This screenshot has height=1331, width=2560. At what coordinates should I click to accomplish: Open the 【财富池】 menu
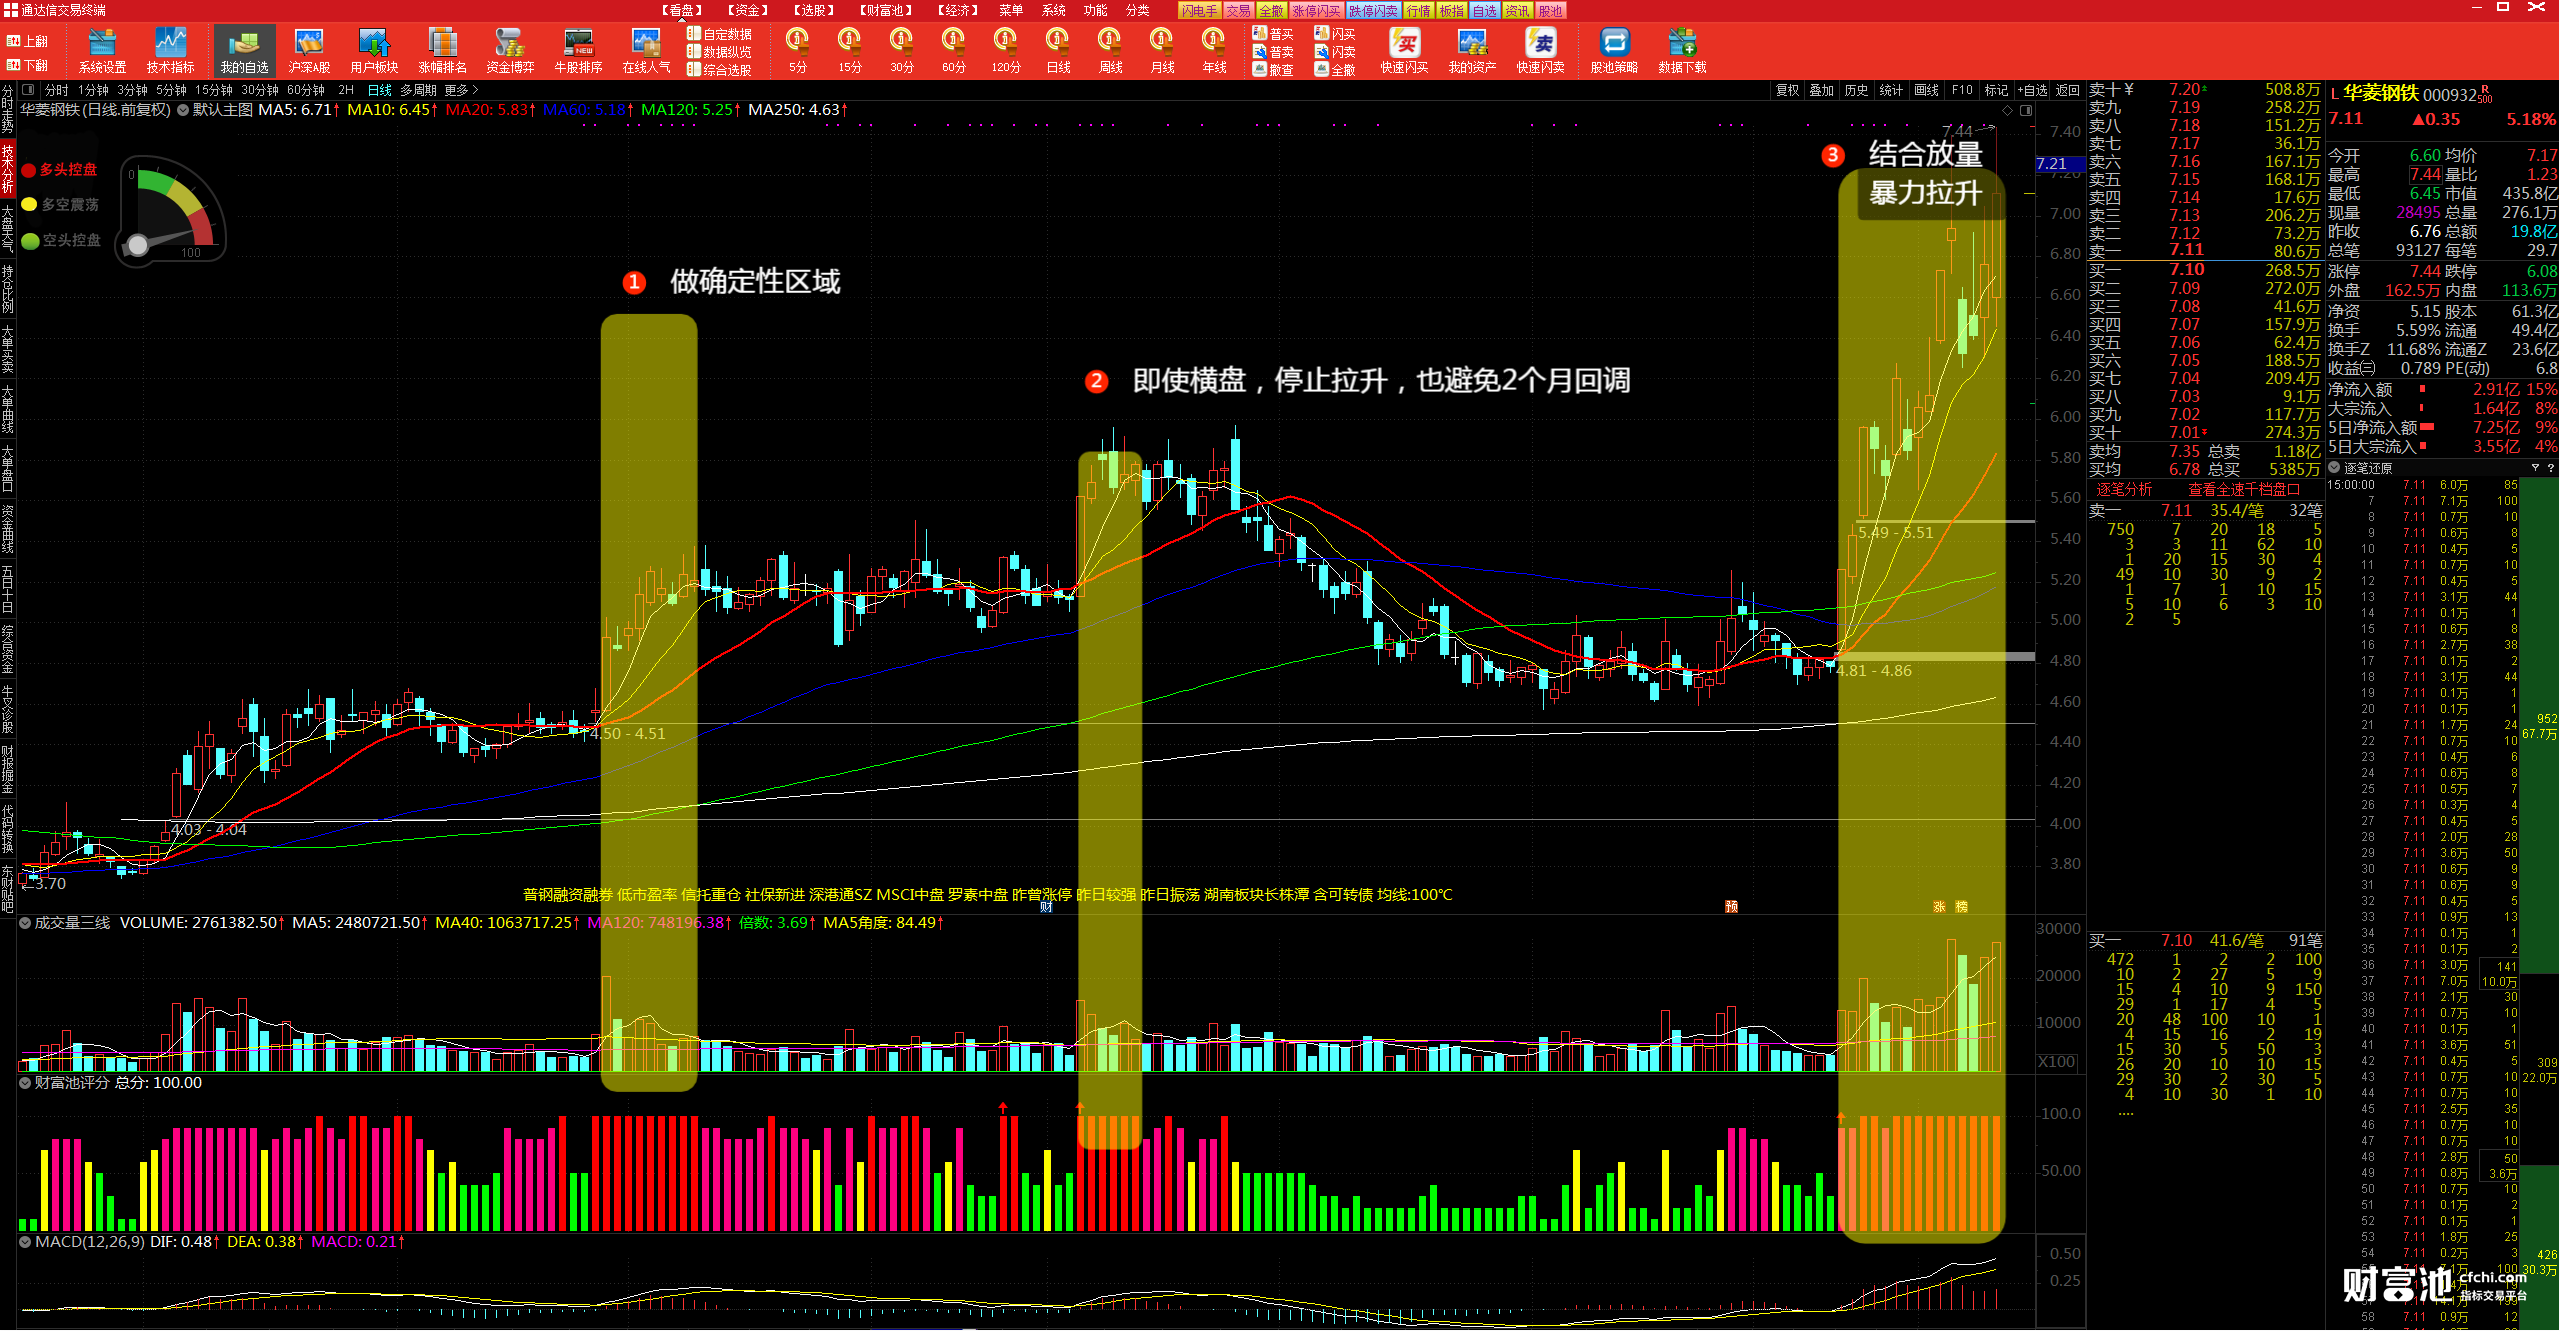click(x=886, y=10)
